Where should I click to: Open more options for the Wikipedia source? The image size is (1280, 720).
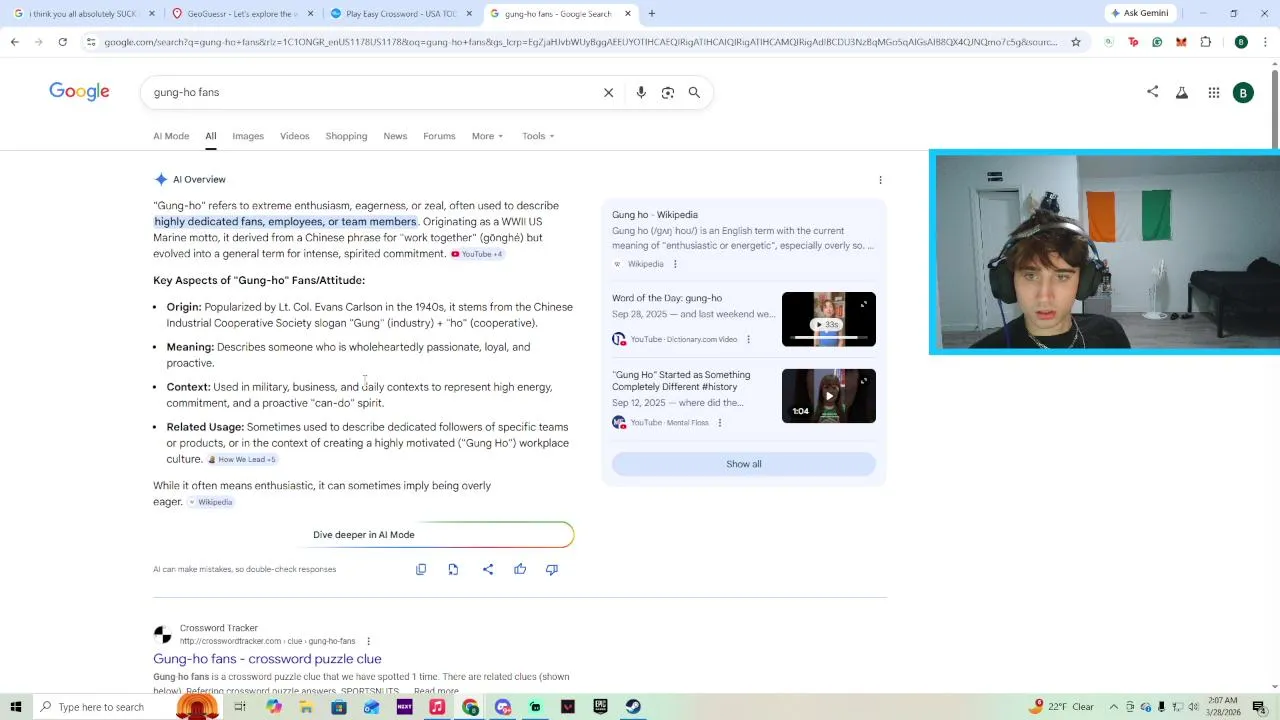click(x=675, y=264)
